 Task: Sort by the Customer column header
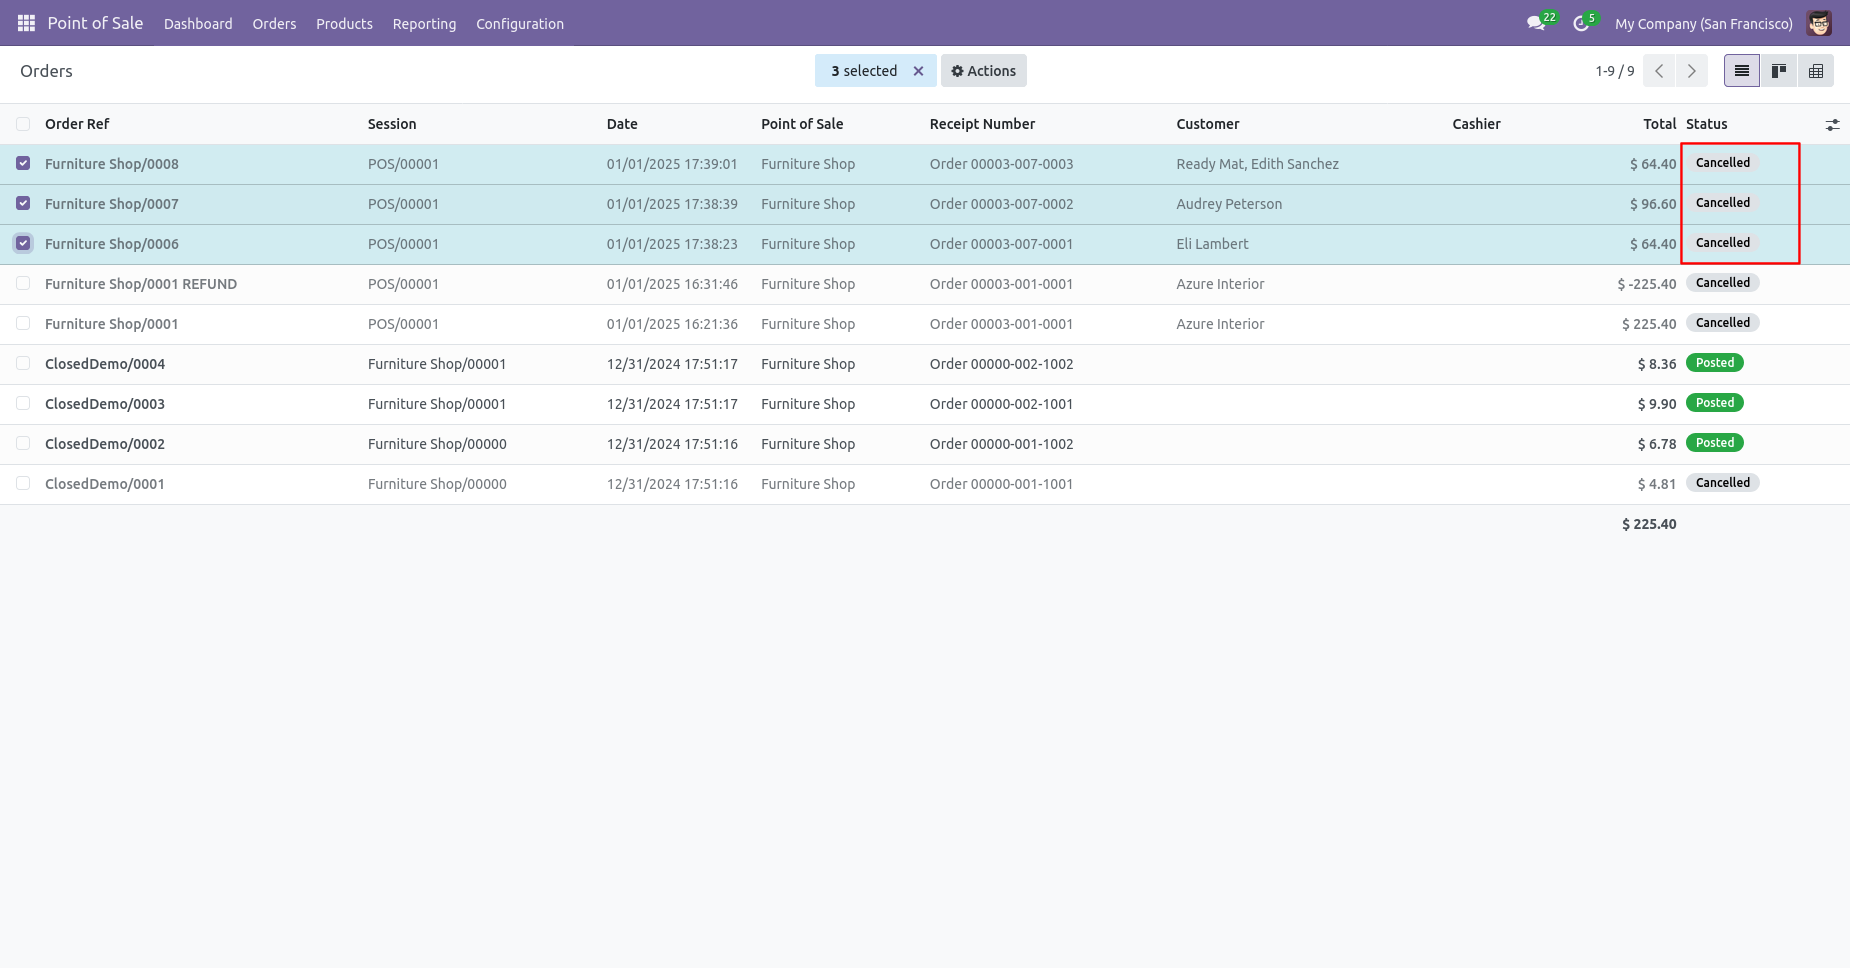point(1208,124)
